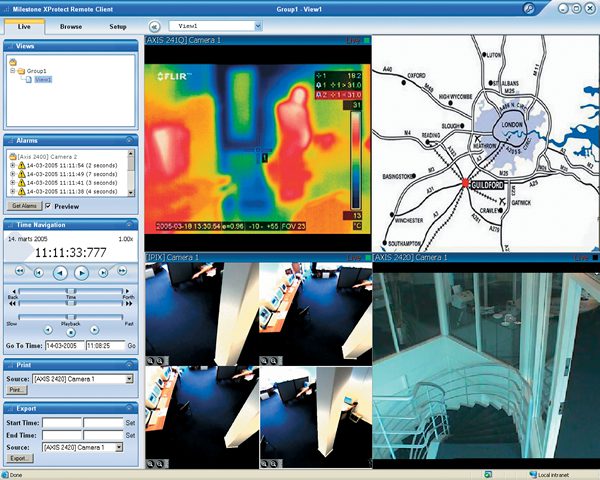The image size is (600, 480).
Task: Click the key icon in the title bar
Action: [x=528, y=8]
